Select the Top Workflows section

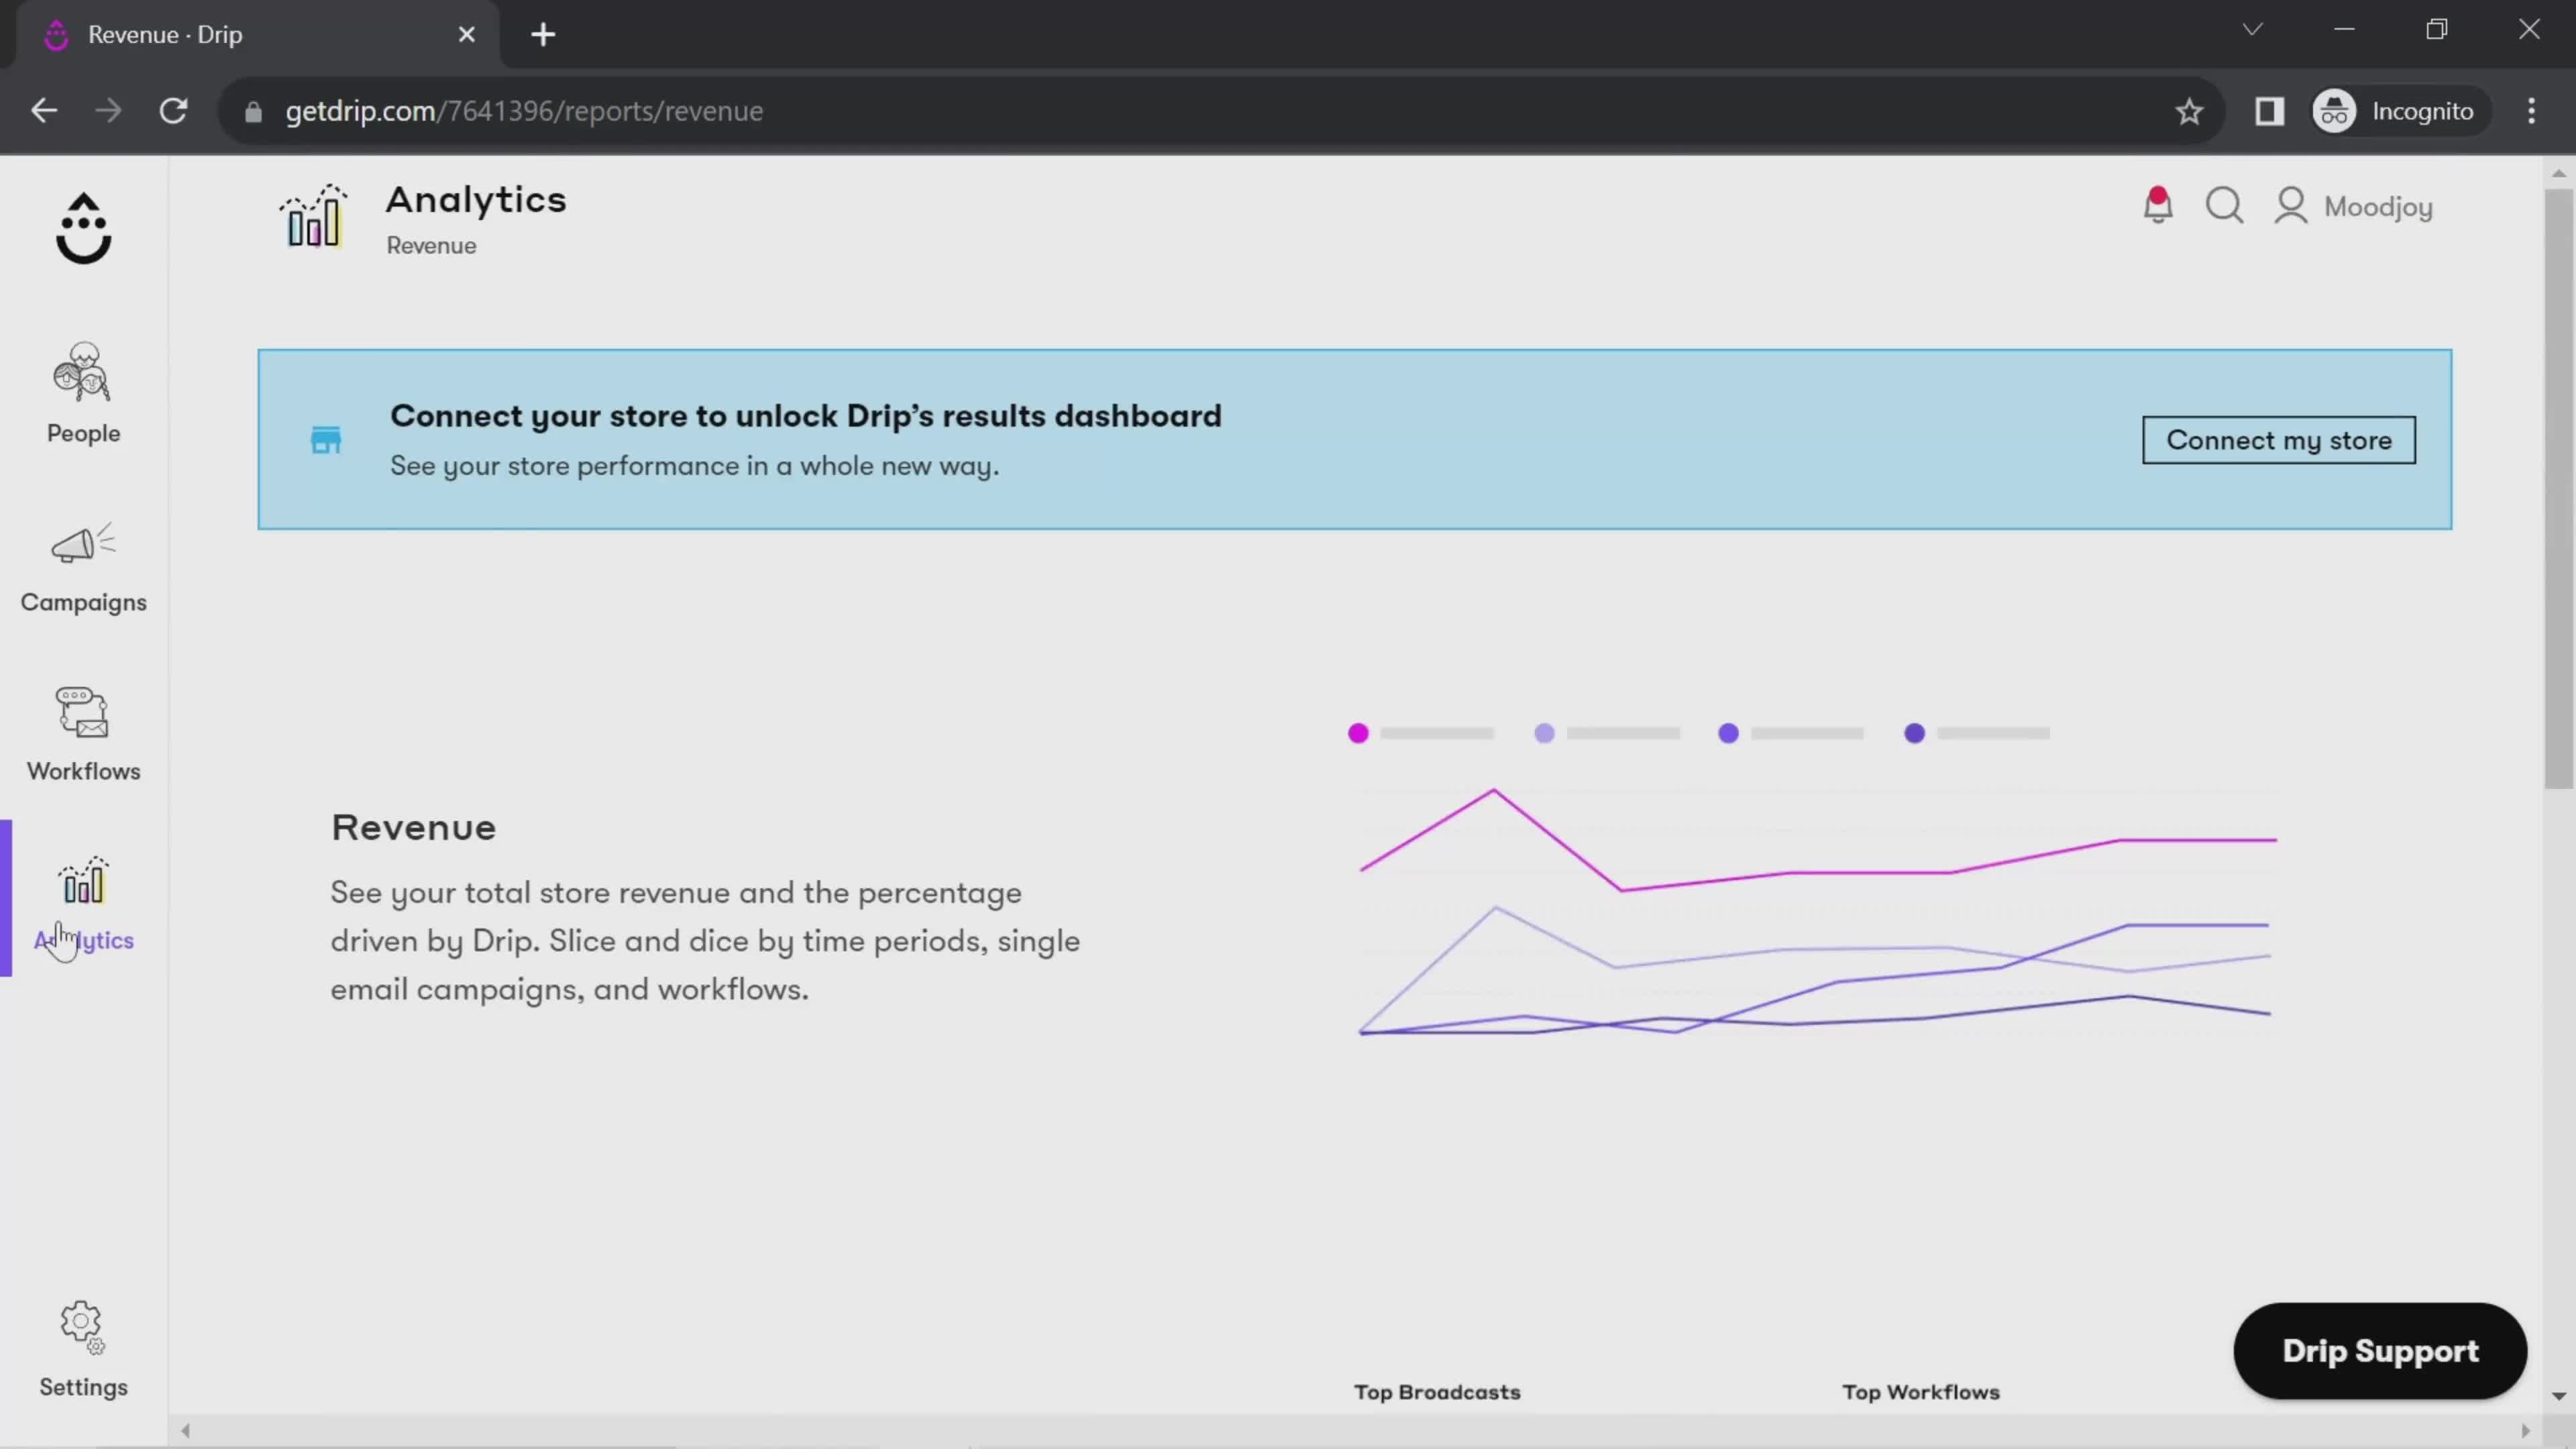[x=1921, y=1391]
